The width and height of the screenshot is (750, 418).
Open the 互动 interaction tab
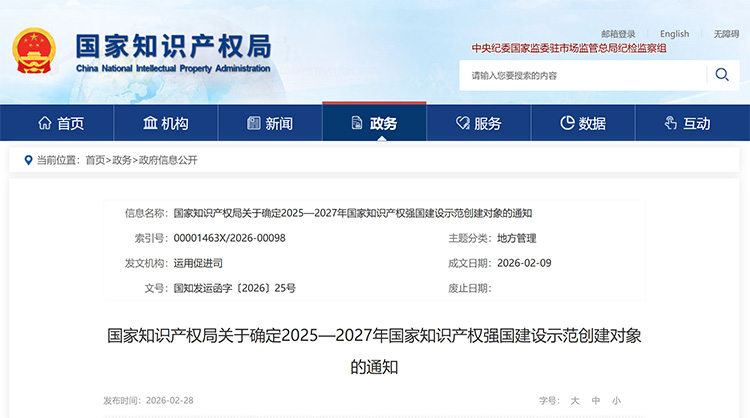pyautogui.click(x=686, y=123)
